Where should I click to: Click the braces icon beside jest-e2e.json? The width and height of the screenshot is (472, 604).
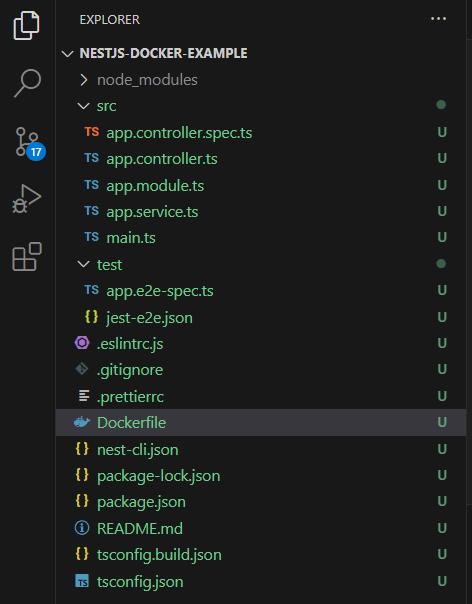[x=91, y=317]
